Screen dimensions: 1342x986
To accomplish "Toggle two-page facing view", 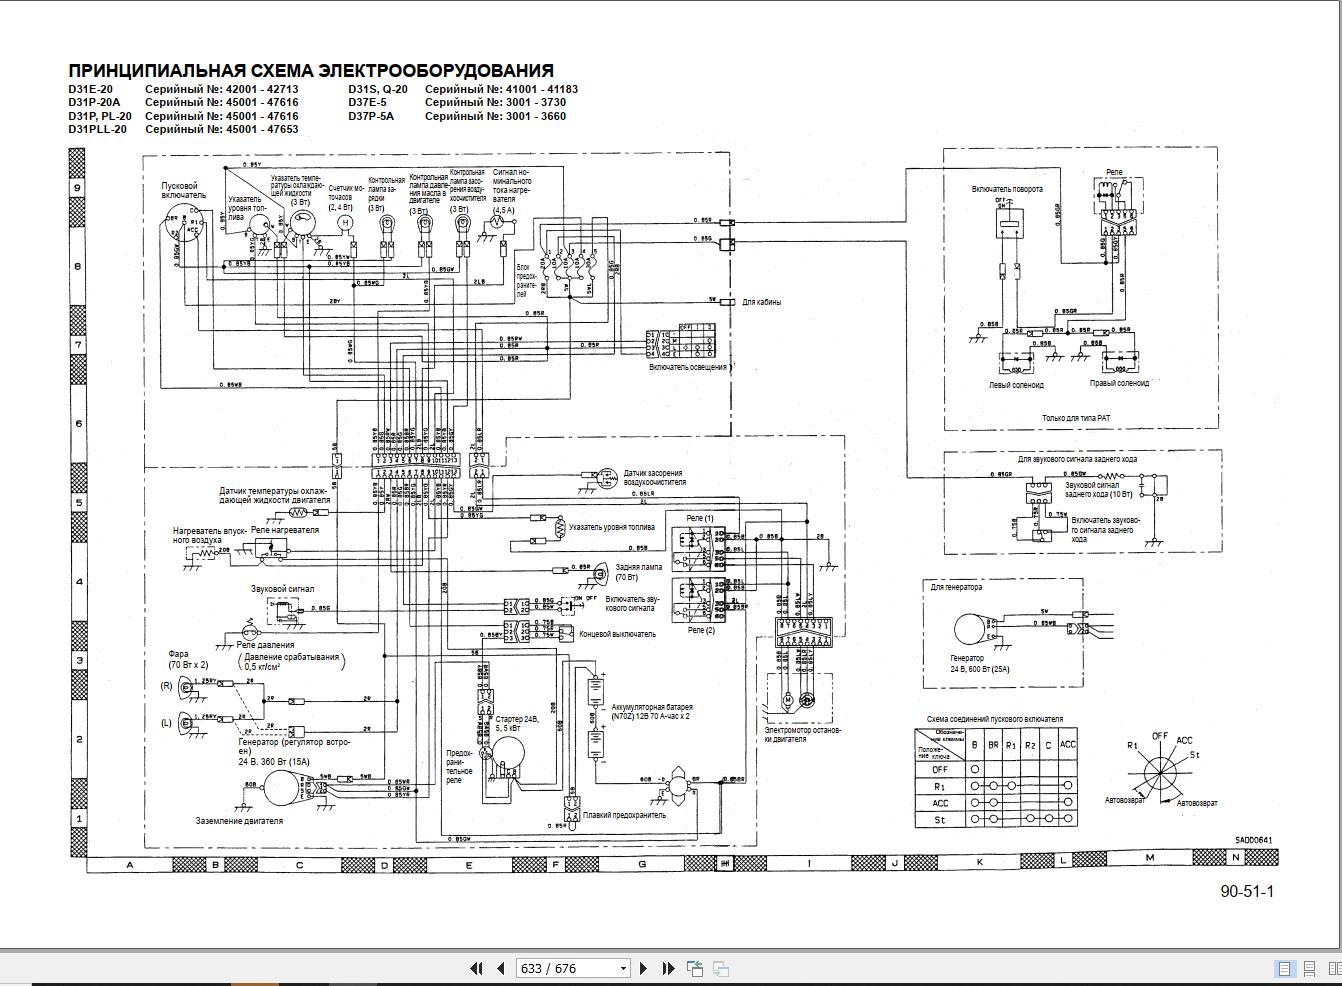I will coord(1334,968).
